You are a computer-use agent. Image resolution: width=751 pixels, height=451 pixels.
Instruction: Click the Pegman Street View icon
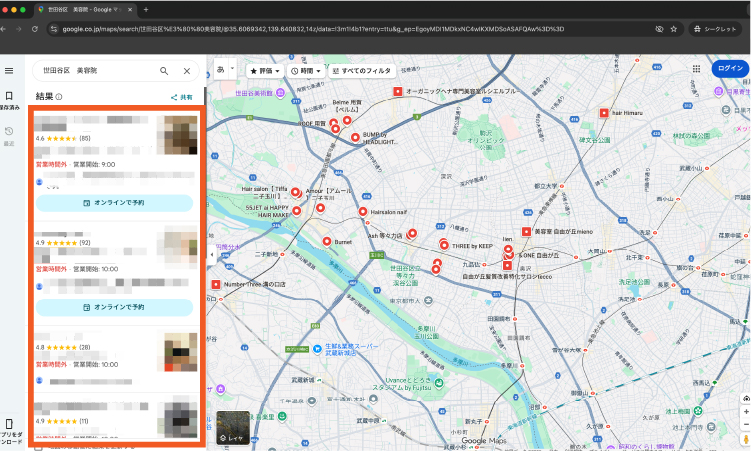click(x=745, y=438)
